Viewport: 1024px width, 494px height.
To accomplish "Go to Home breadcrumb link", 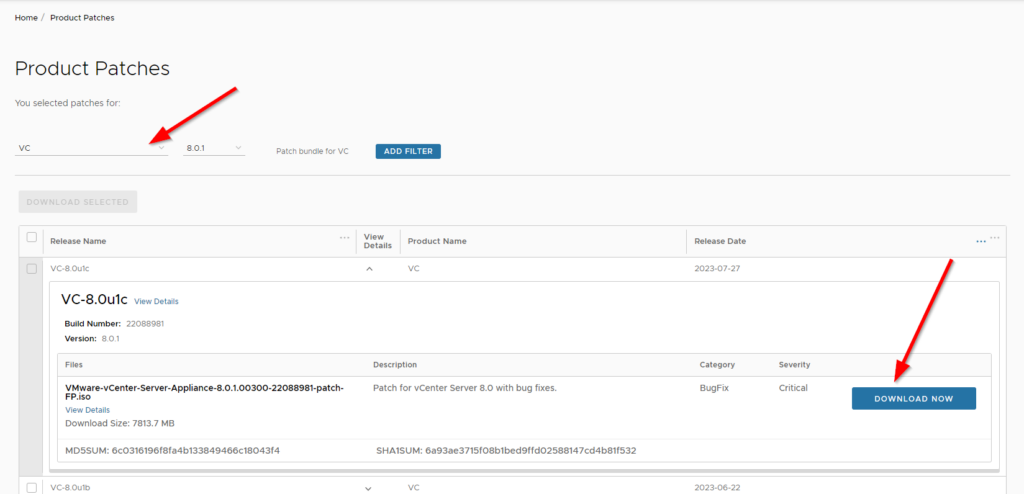I will coord(26,18).
